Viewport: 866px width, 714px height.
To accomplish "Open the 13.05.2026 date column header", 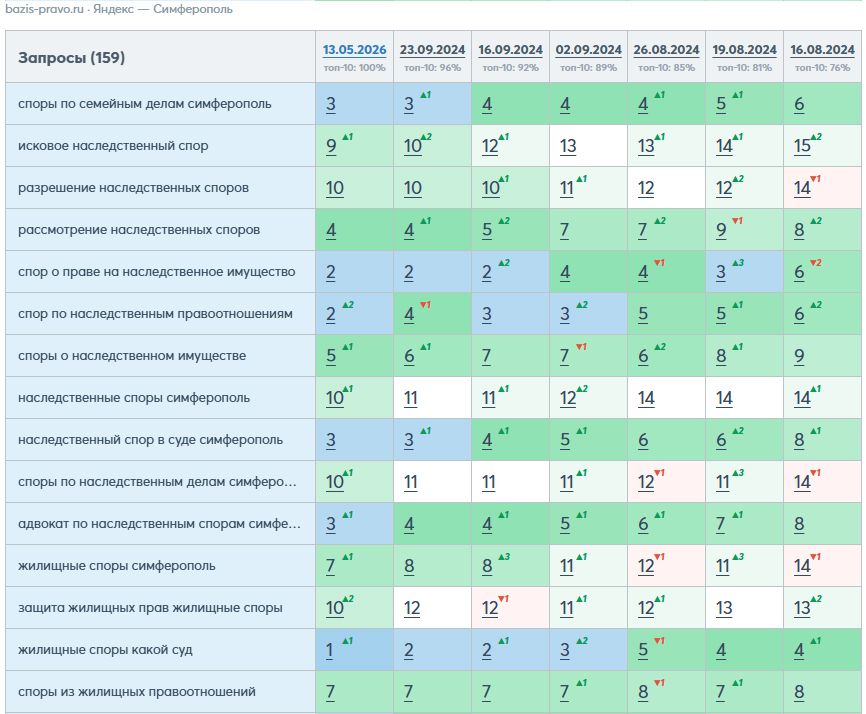I will coord(354,50).
